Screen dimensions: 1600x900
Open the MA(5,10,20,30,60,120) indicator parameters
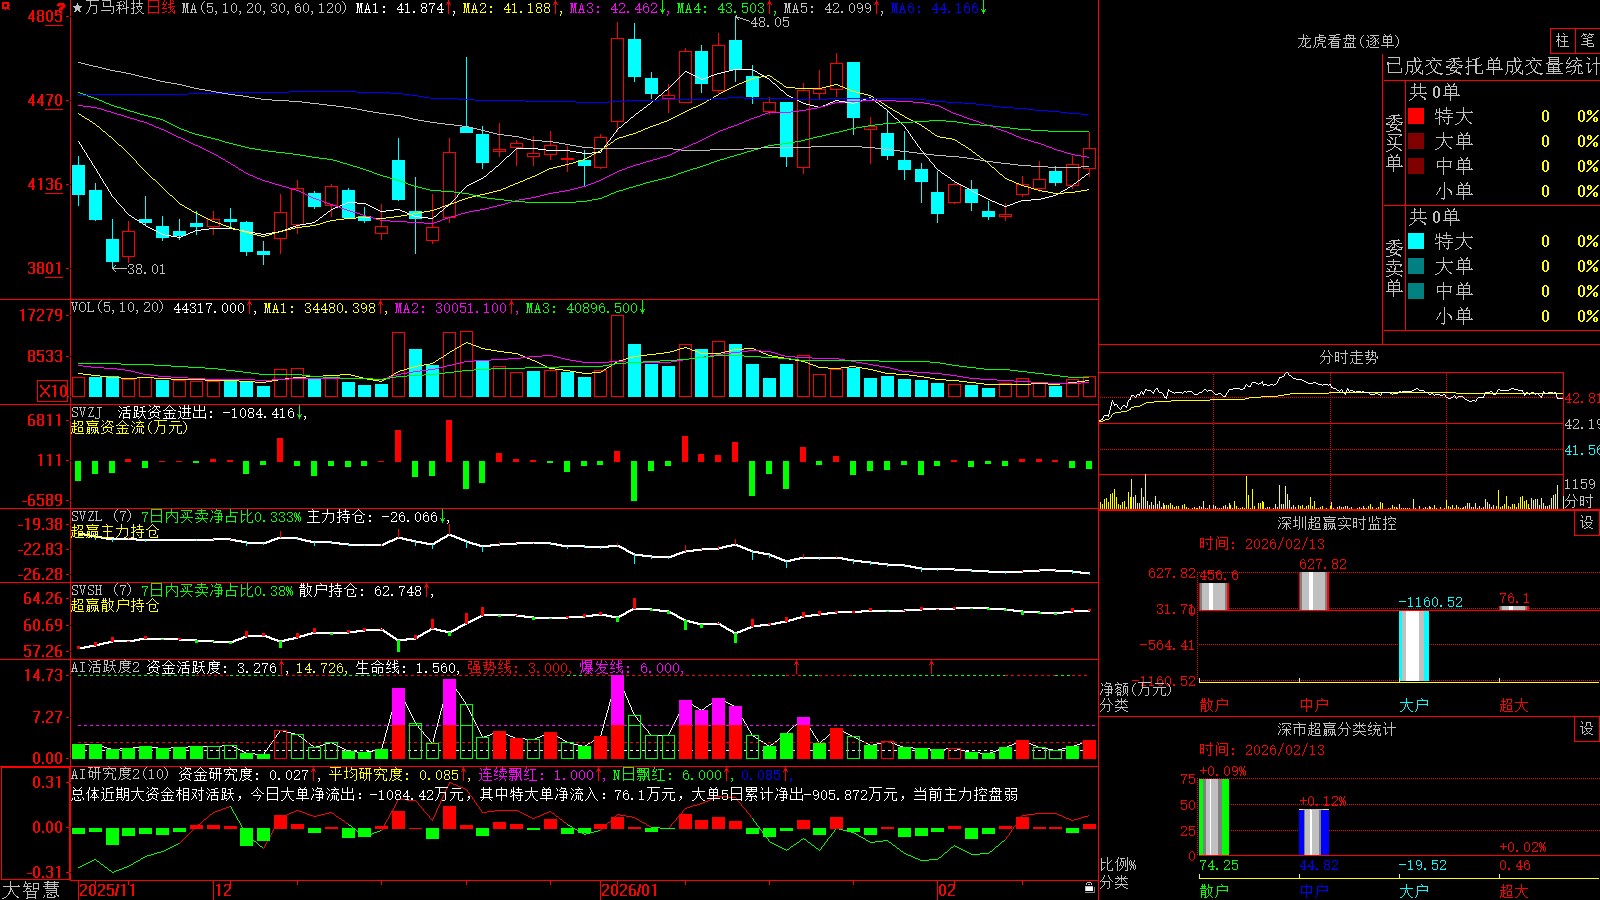coord(264,8)
